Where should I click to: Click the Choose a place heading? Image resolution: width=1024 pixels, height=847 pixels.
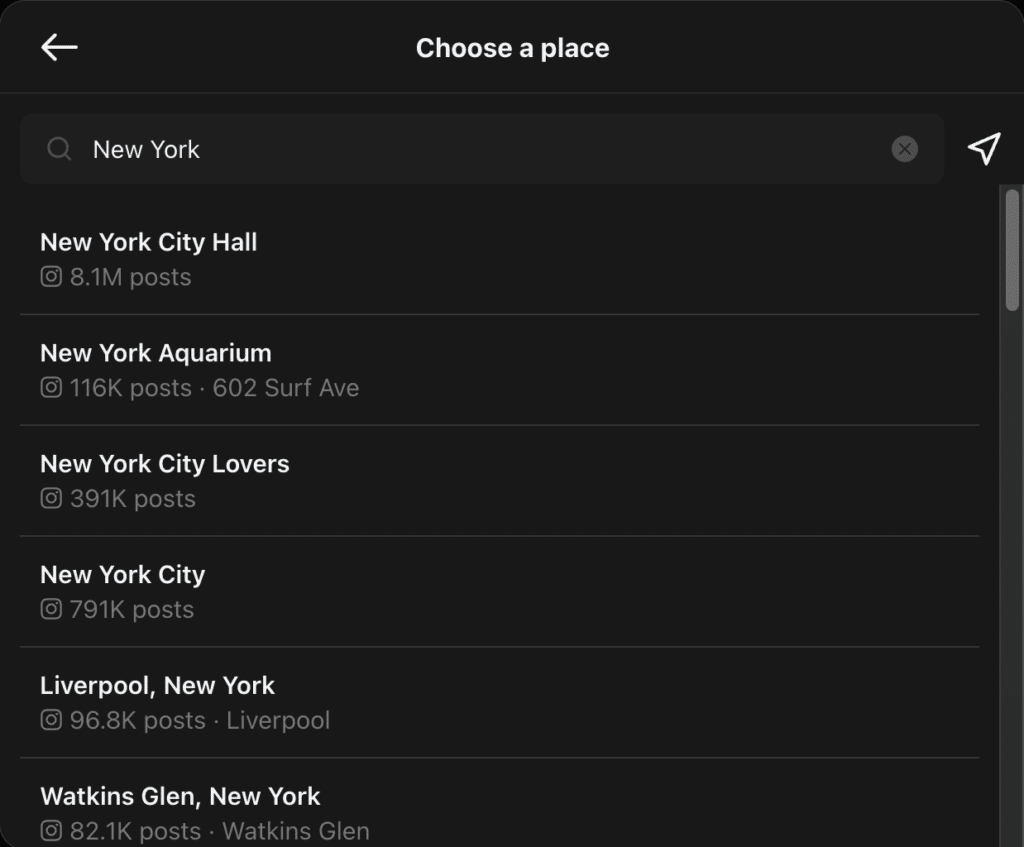pos(513,48)
